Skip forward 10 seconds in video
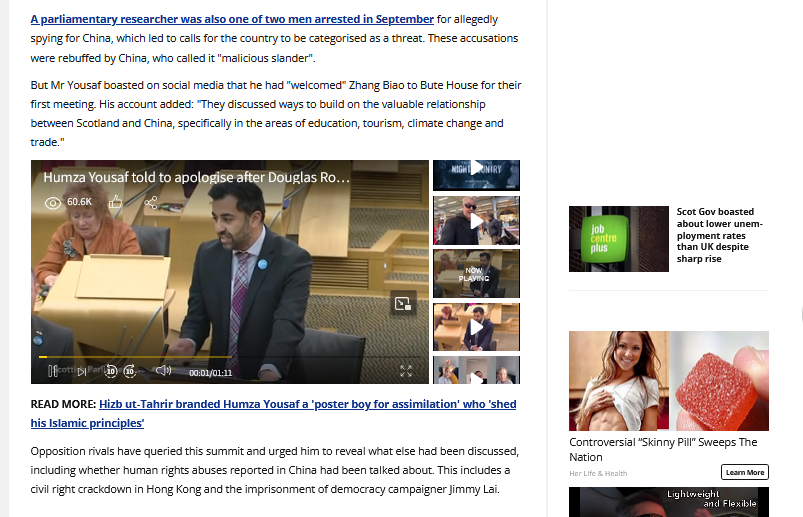Screen dimensions: 803x517 coord(130,371)
